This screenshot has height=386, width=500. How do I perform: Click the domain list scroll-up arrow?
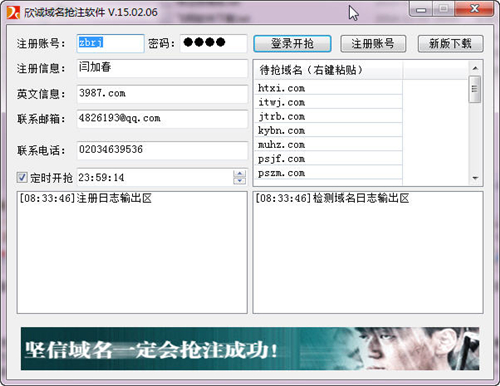coord(475,68)
